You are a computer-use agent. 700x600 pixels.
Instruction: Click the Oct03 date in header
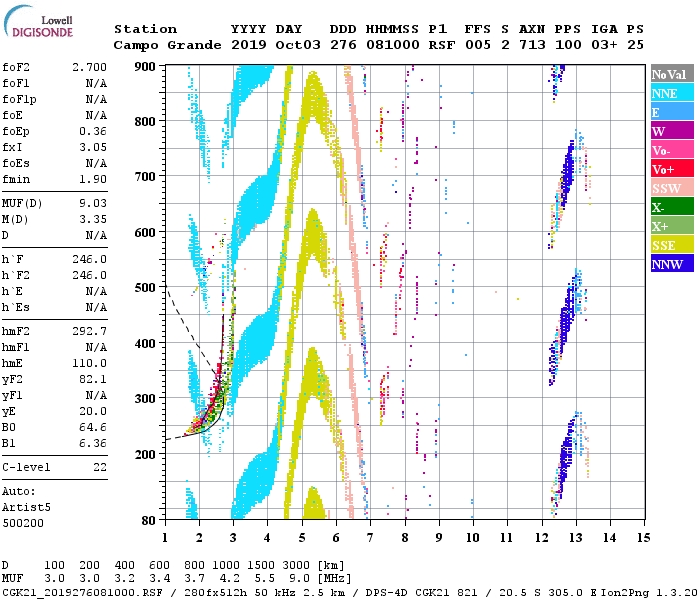pos(298,45)
